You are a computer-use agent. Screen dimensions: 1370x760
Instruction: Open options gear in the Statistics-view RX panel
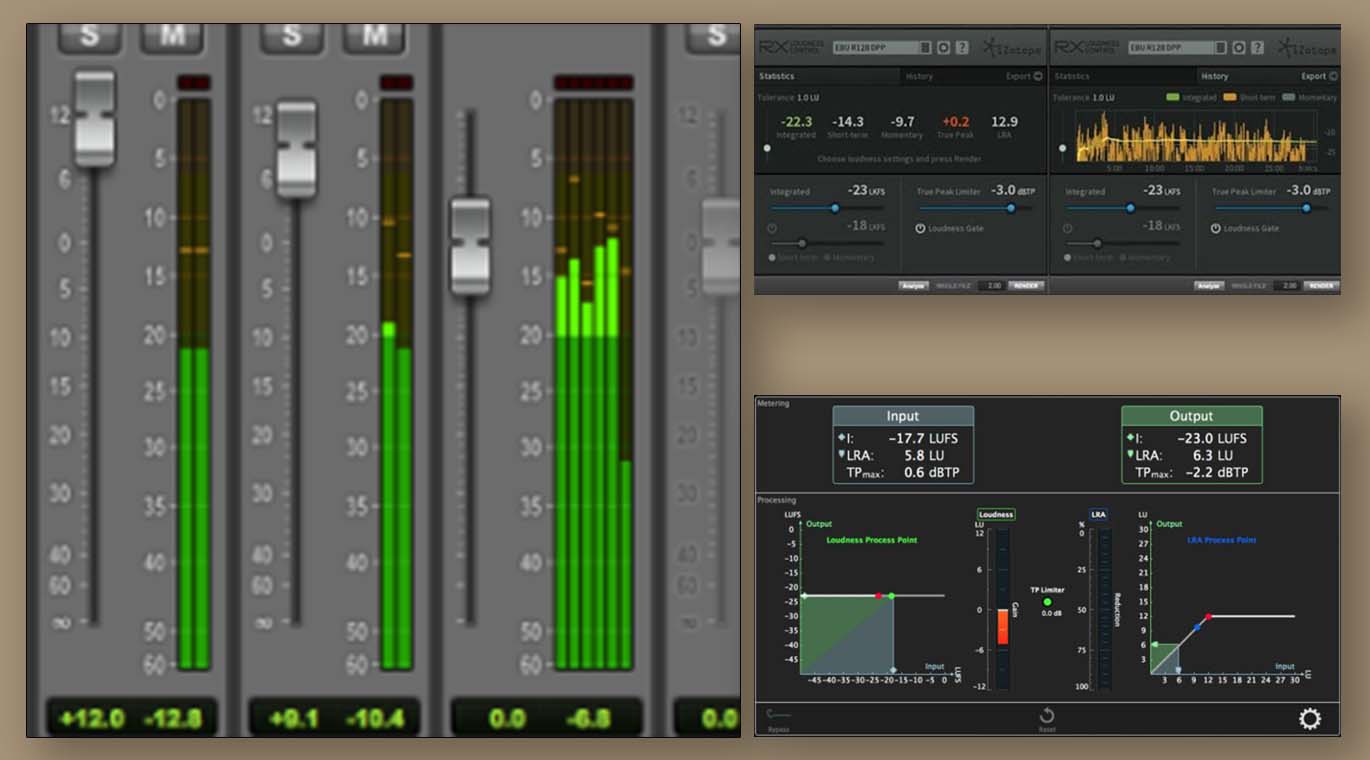pyautogui.click(x=943, y=47)
